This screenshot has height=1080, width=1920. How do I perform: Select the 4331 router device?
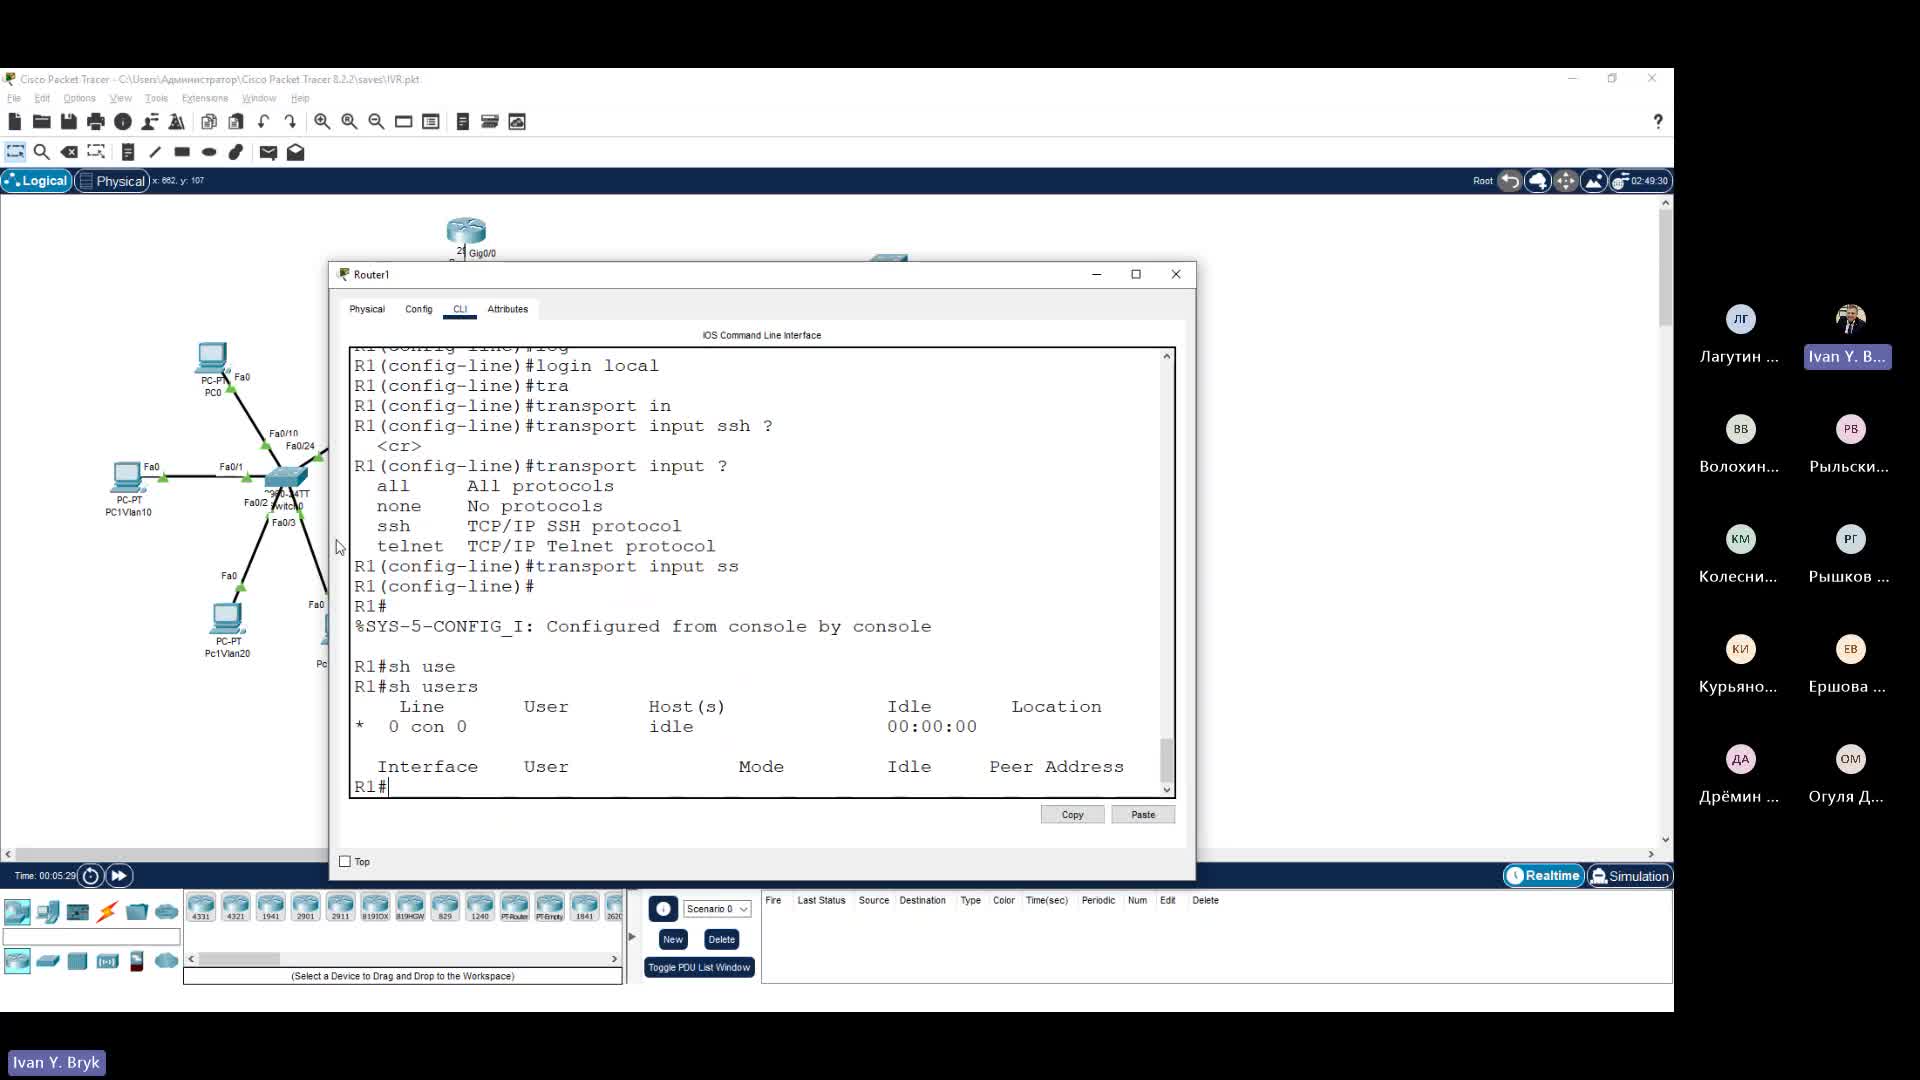(x=201, y=907)
